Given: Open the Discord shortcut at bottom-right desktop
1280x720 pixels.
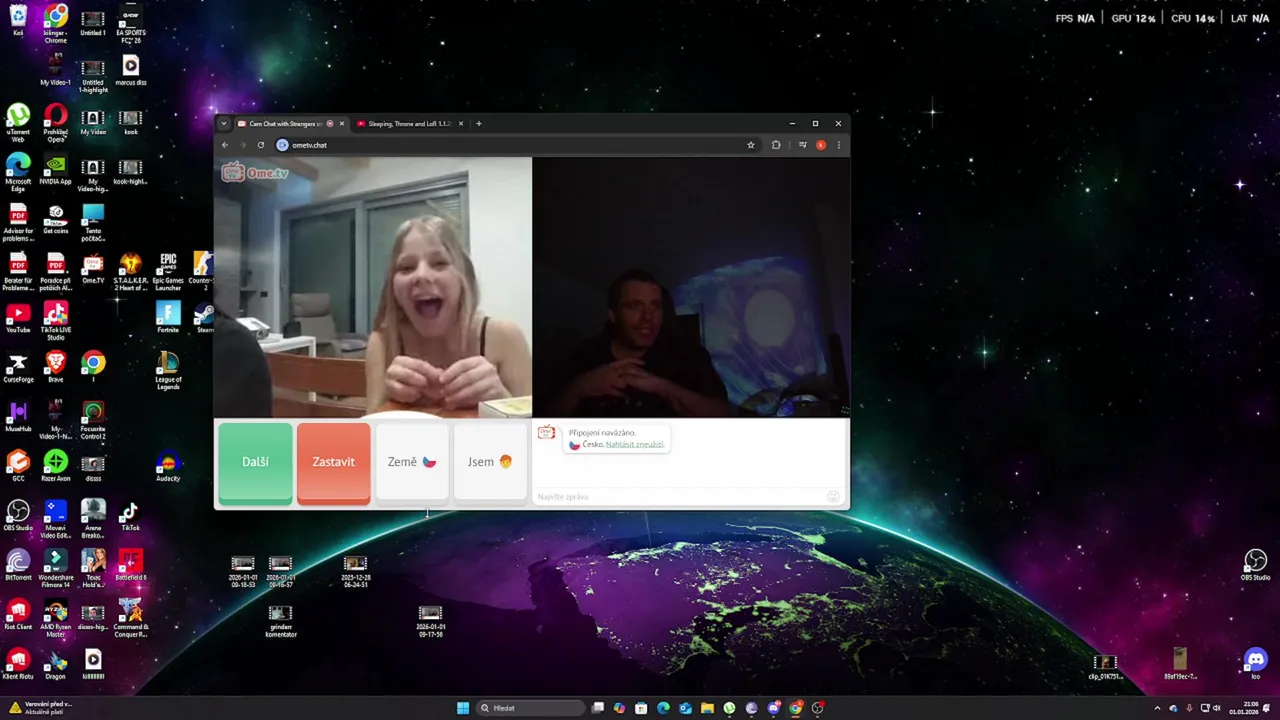Looking at the screenshot, I should coord(1255,663).
